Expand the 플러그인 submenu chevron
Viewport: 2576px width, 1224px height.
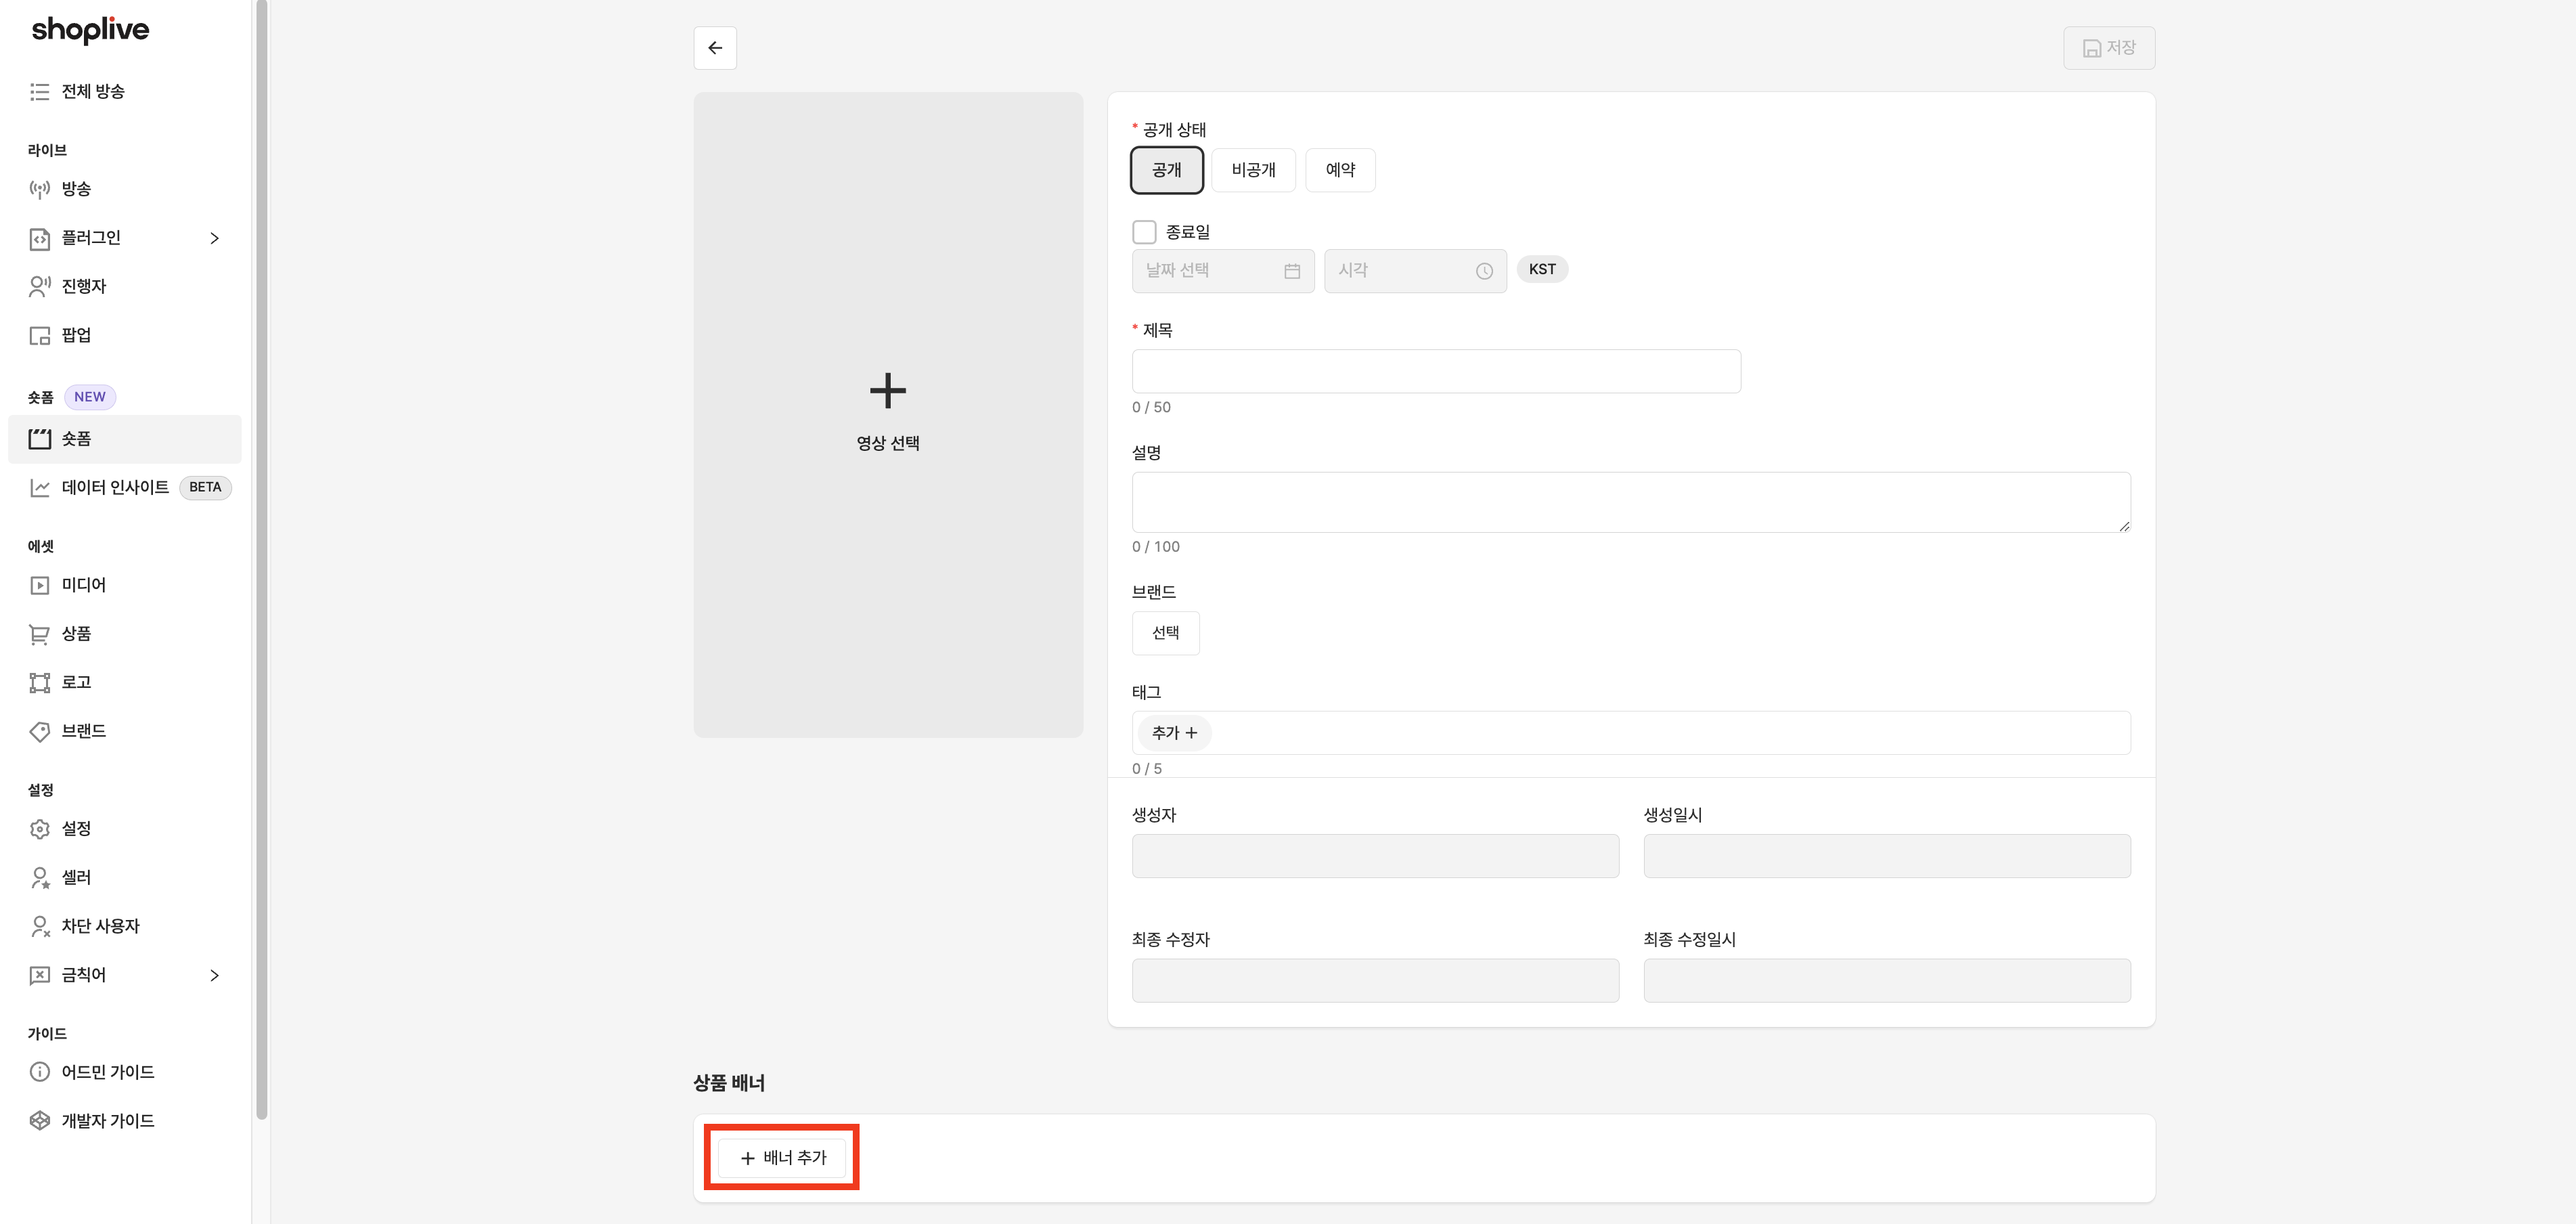[x=214, y=238]
